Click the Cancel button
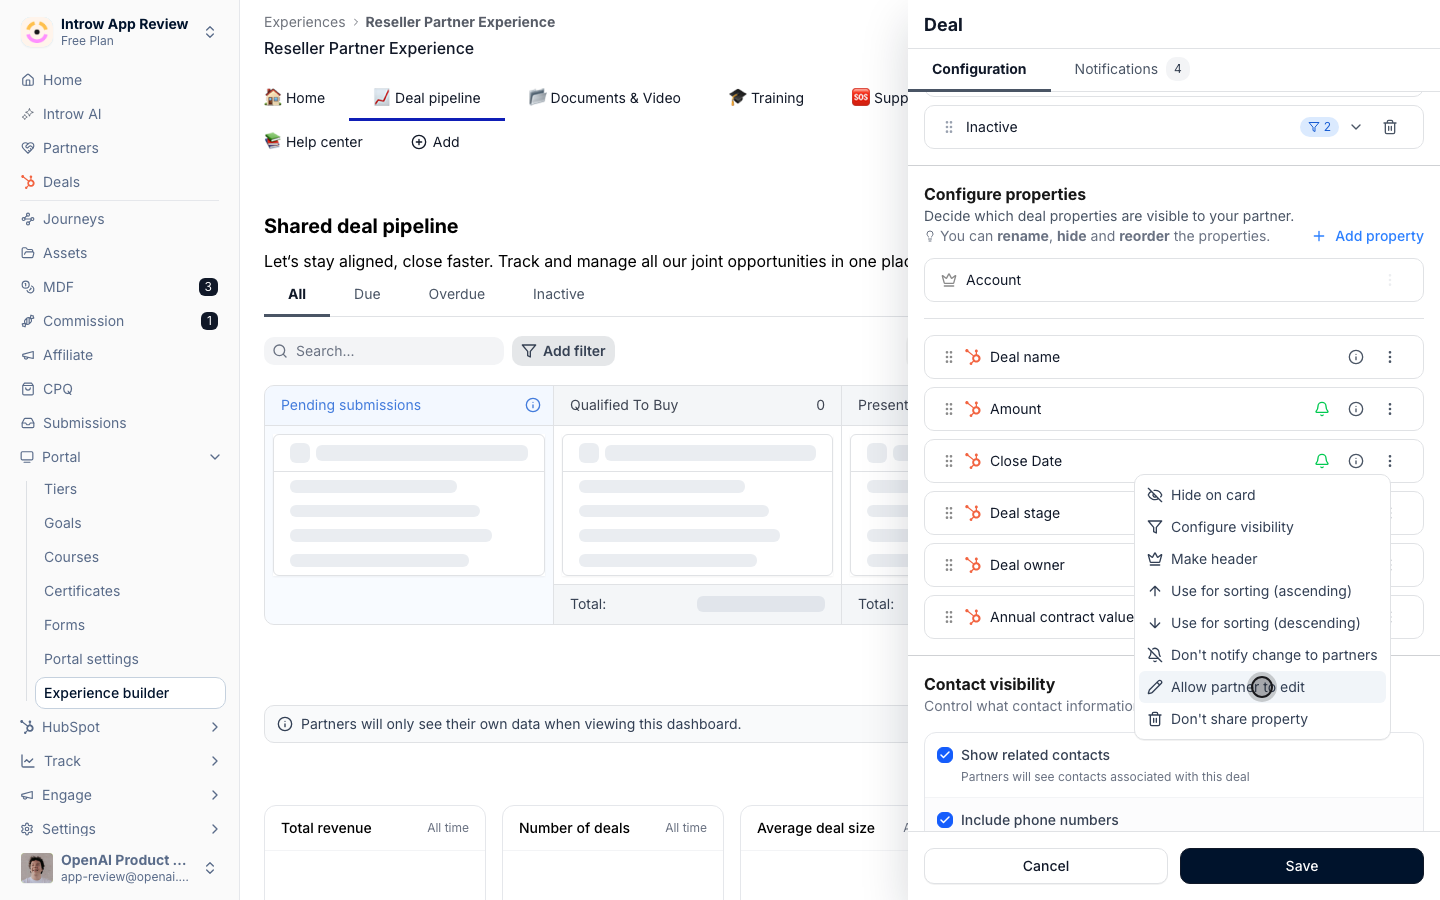 (x=1046, y=866)
